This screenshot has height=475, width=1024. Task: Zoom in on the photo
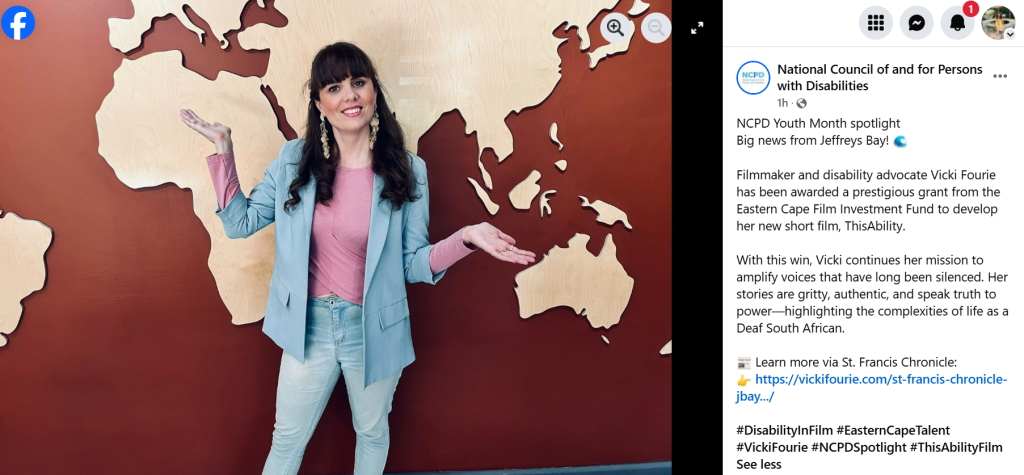[x=615, y=27]
